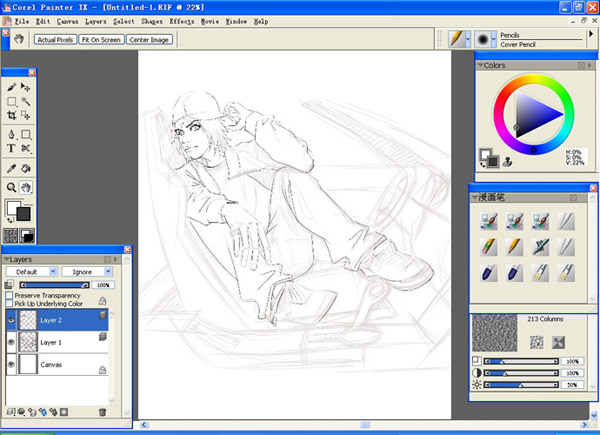
Task: Open the Effects menu
Action: (182, 20)
